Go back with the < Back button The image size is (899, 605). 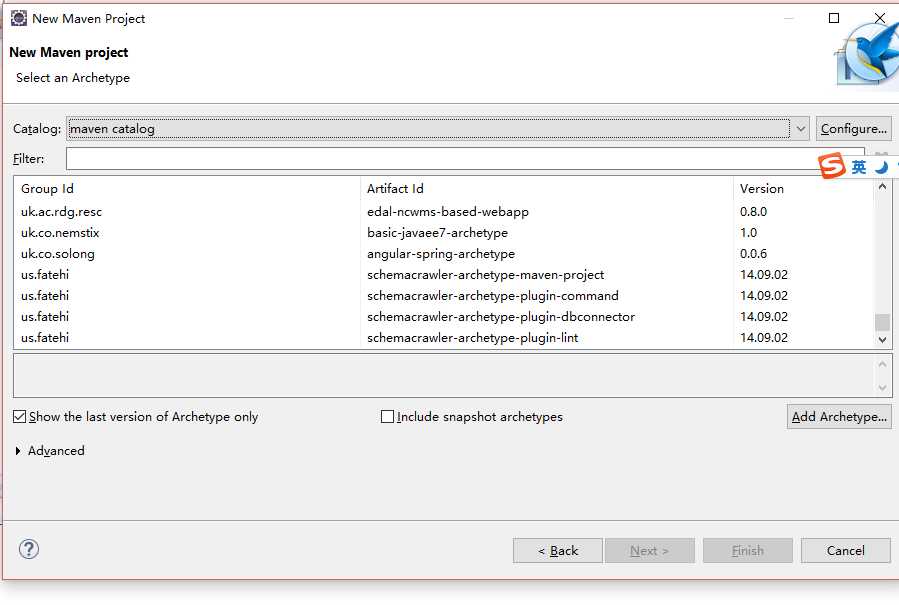(558, 551)
